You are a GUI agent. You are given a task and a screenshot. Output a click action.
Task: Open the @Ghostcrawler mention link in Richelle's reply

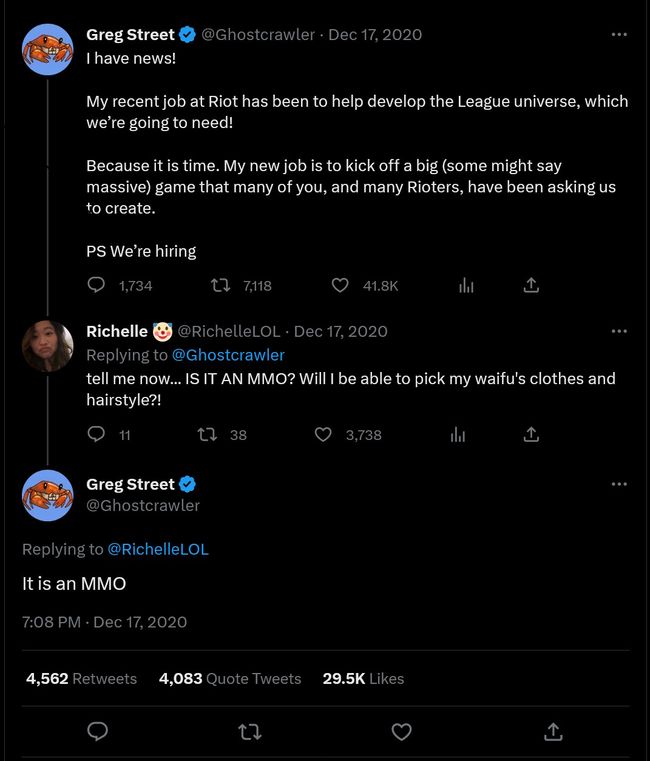click(228, 355)
